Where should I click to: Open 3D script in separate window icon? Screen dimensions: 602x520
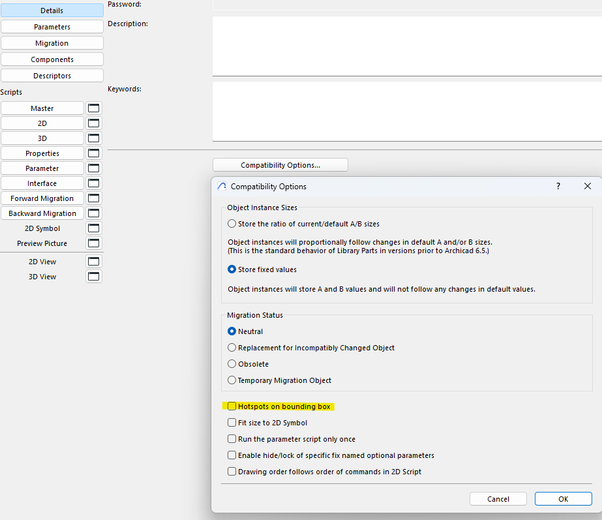coord(93,138)
